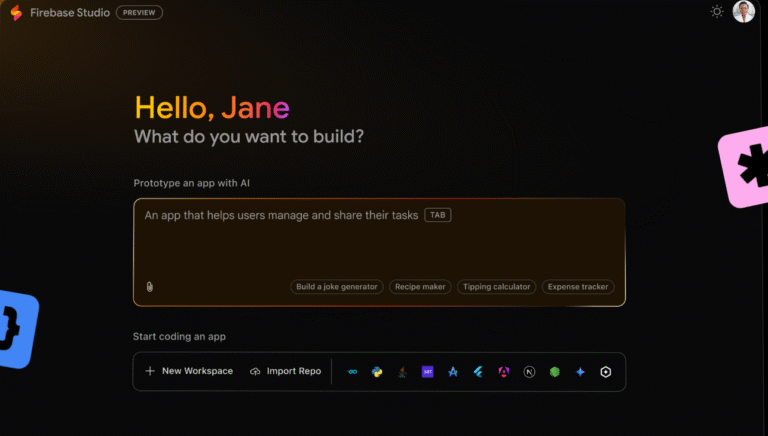Choose the white hexagon template icon
The image size is (768, 436).
[606, 372]
